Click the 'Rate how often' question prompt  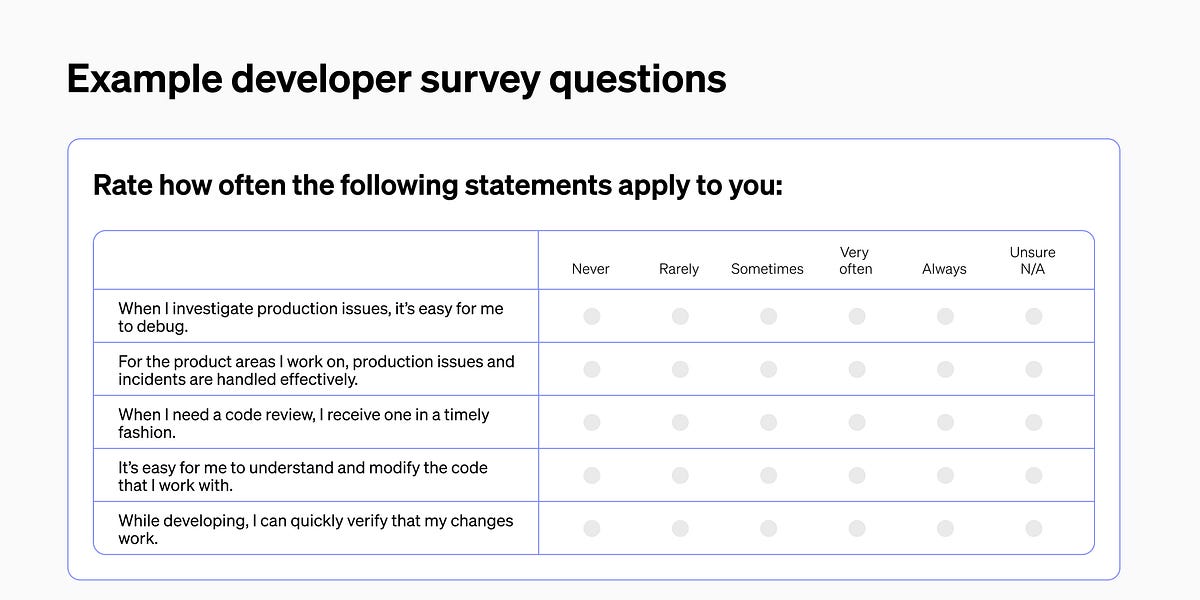tap(438, 186)
